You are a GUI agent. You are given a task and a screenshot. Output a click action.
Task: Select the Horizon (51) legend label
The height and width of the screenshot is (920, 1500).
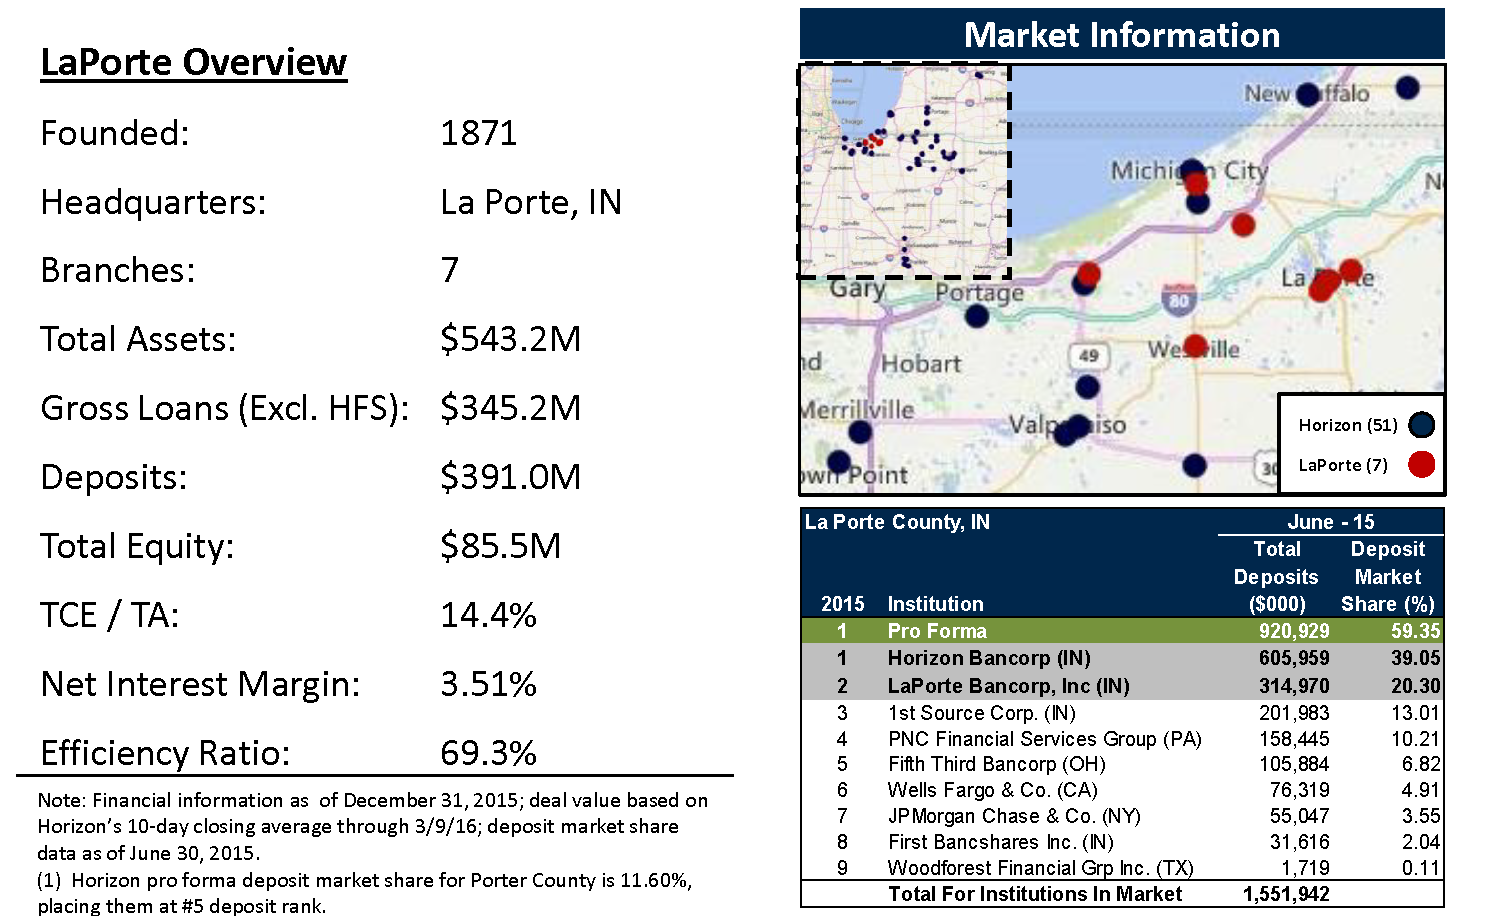pos(1348,425)
